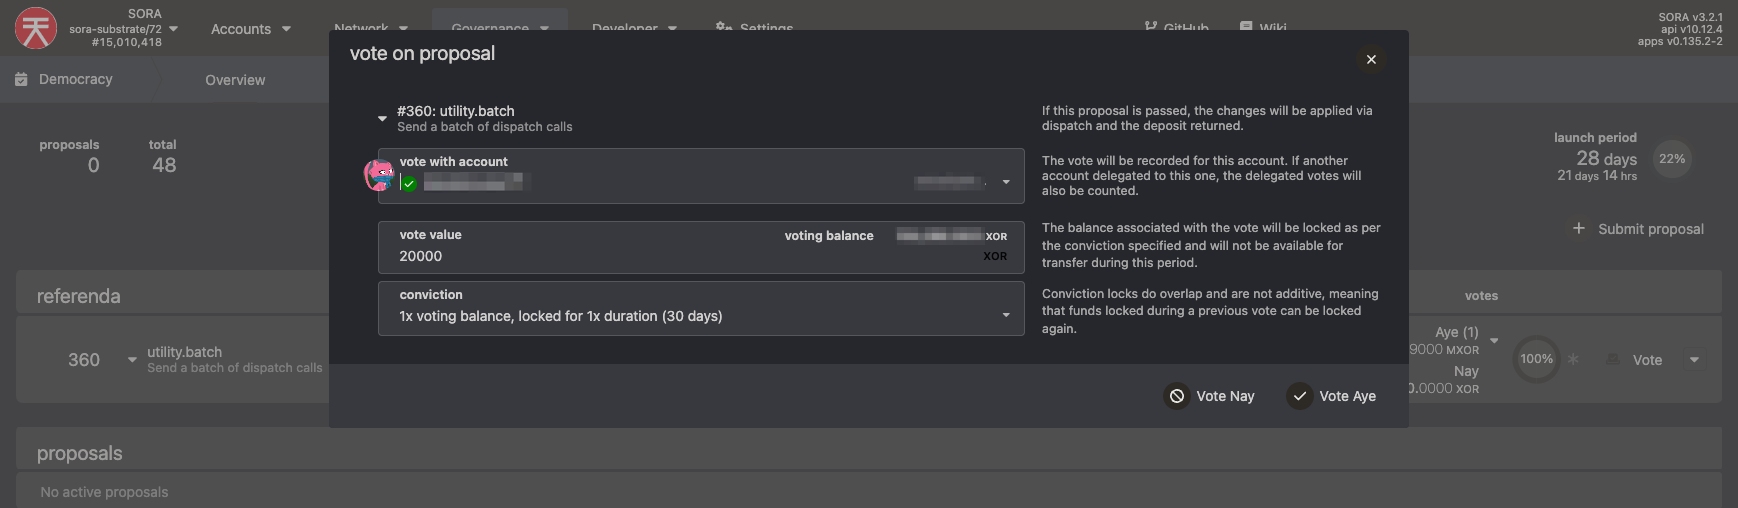Click the 100% turnout progress circle
The image size is (1738, 508).
pos(1537,359)
